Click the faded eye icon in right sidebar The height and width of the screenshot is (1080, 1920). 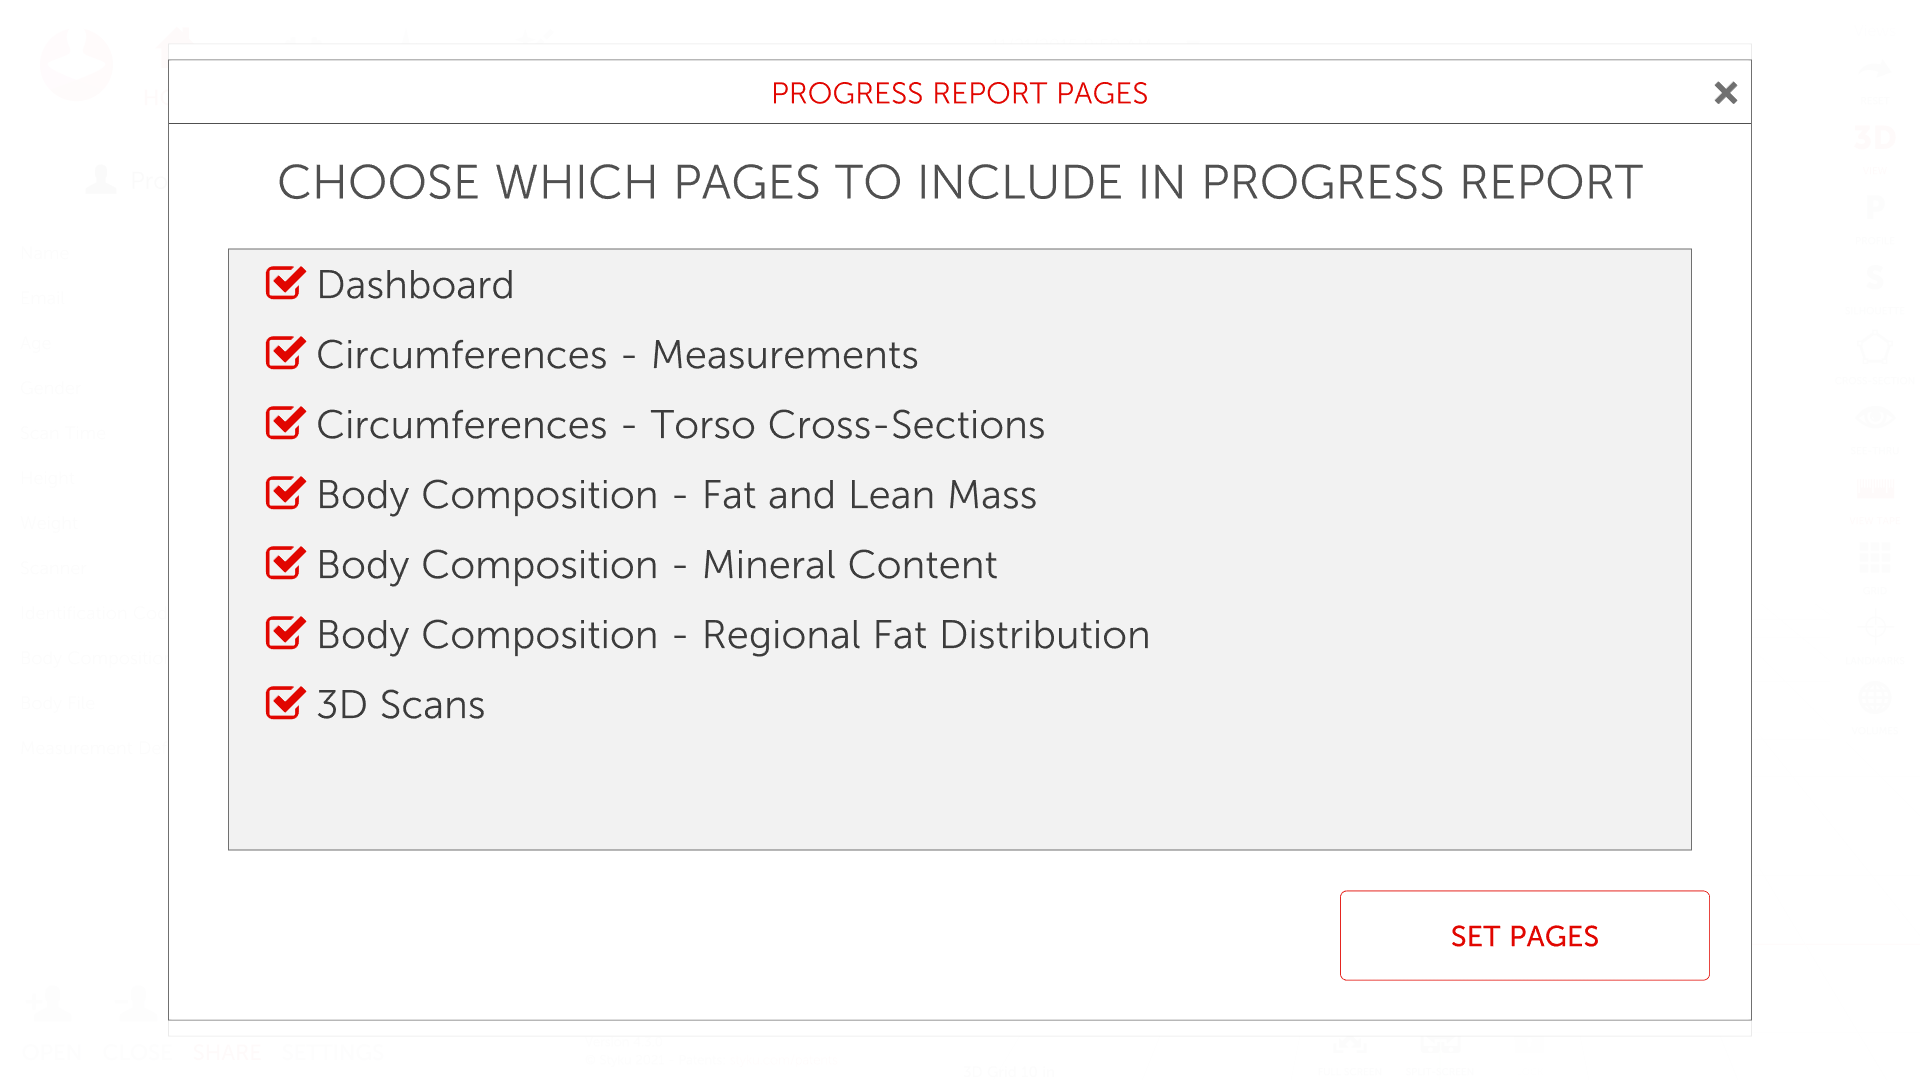(1874, 418)
